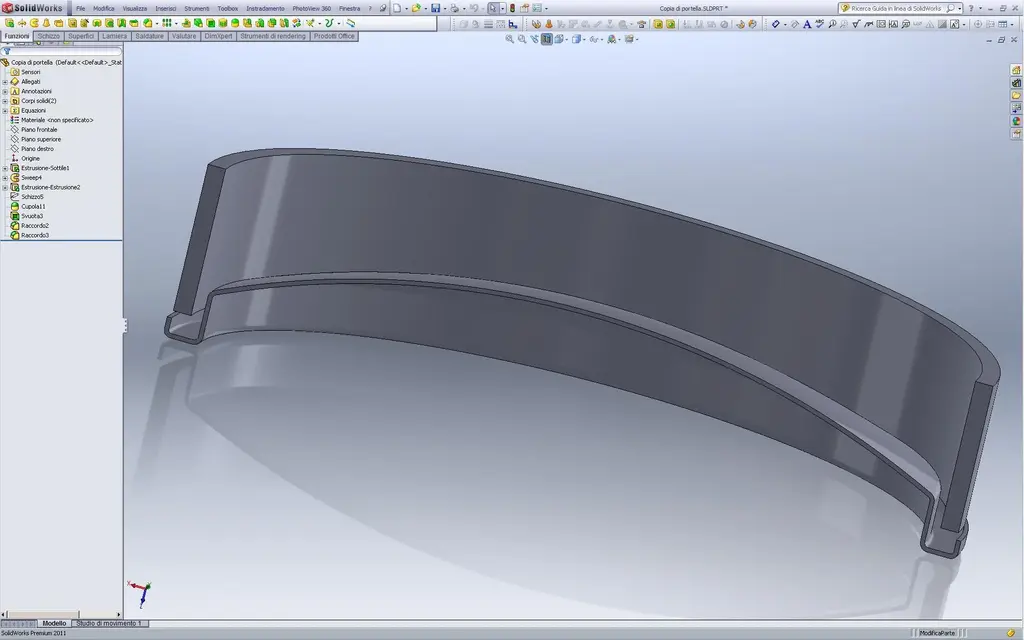
Task: Expand the Corpi solidi(2) node
Action: coord(5,101)
